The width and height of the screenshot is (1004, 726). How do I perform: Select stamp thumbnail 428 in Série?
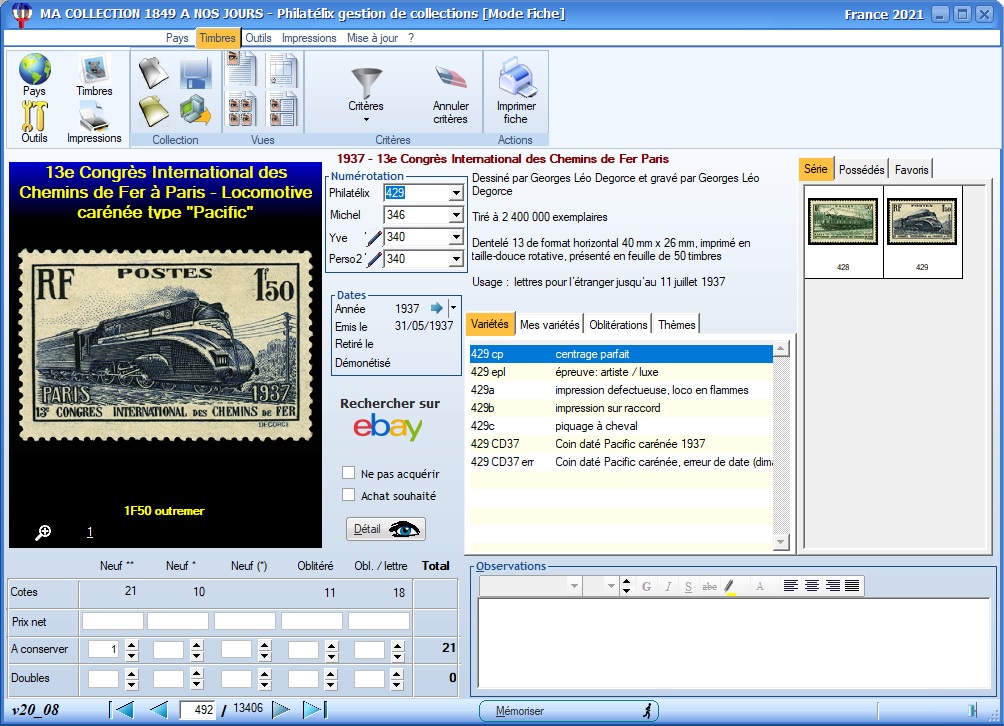pyautogui.click(x=843, y=222)
